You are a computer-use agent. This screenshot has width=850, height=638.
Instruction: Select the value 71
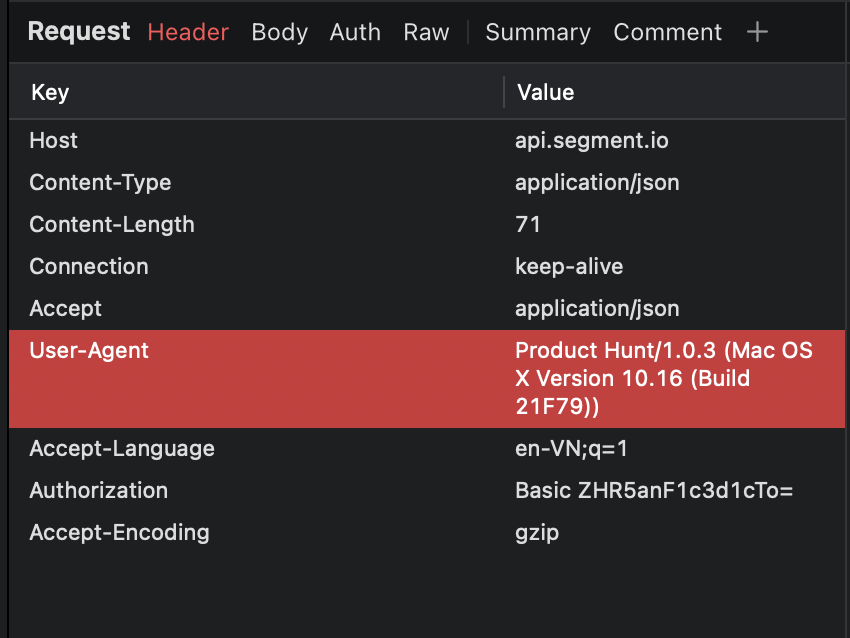[527, 224]
